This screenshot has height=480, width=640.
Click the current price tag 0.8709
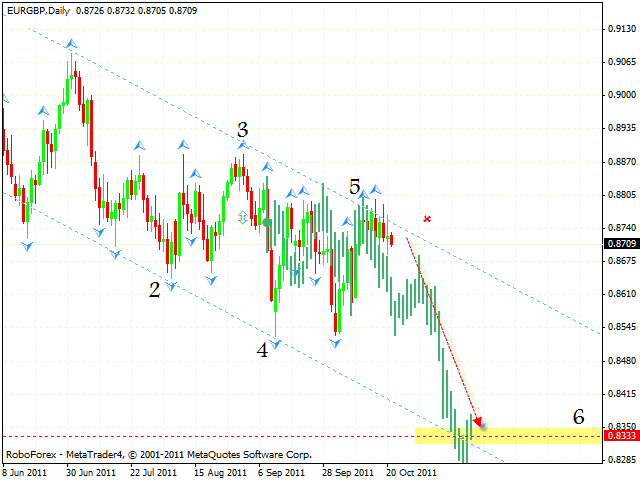tap(619, 243)
